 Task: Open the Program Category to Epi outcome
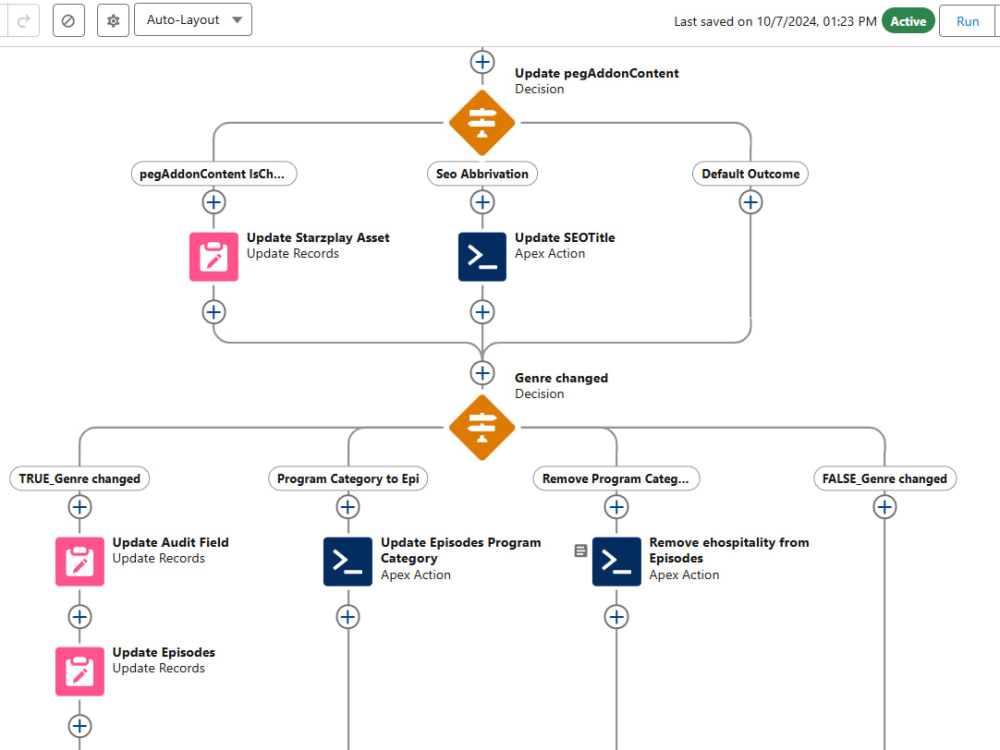pos(348,478)
